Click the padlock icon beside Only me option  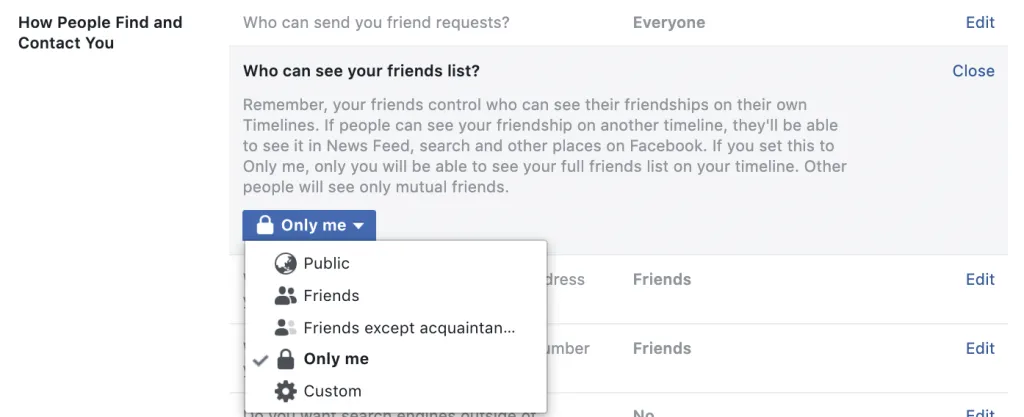[285, 359]
